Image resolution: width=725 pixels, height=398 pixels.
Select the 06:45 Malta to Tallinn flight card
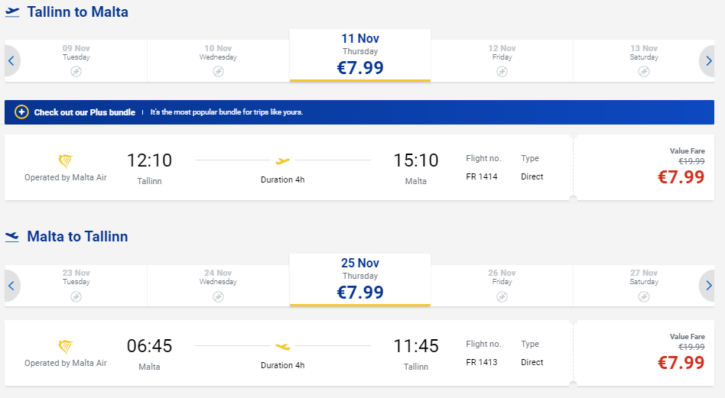click(x=289, y=353)
